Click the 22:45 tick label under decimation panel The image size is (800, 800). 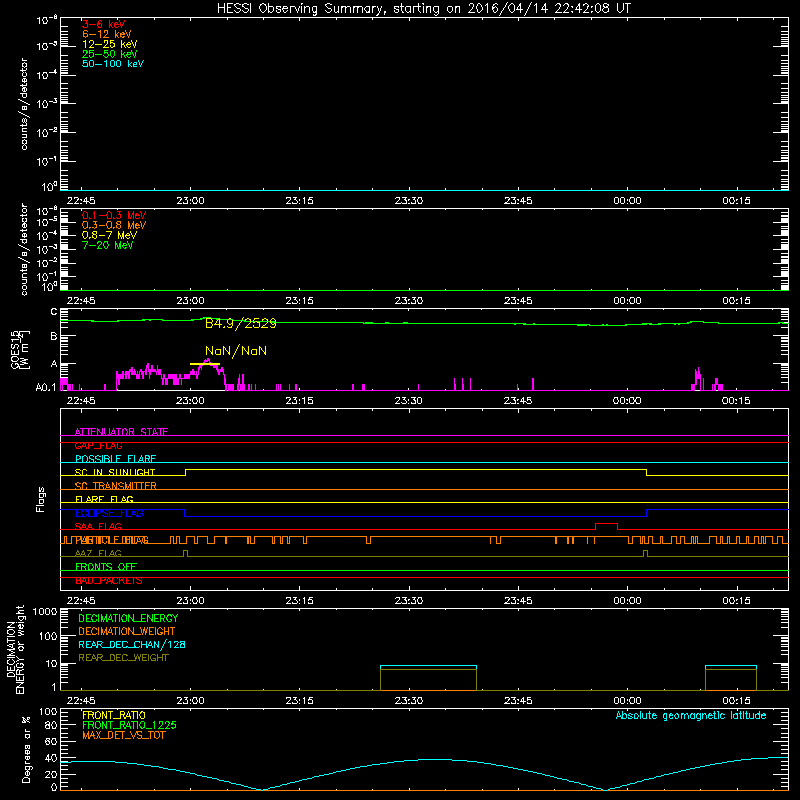point(81,701)
